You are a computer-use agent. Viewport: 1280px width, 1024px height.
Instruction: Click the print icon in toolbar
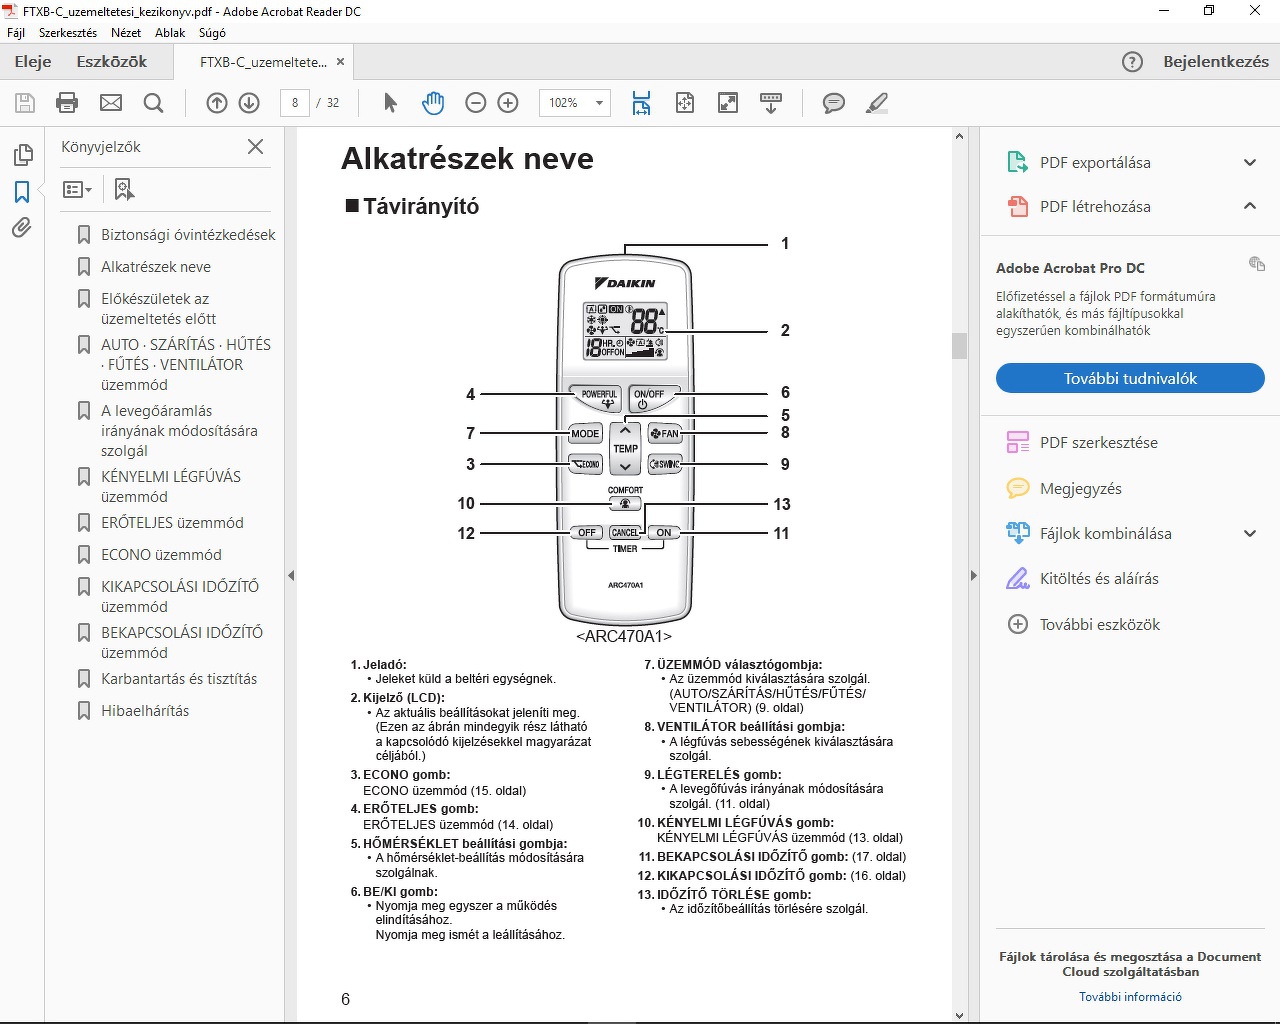67,103
